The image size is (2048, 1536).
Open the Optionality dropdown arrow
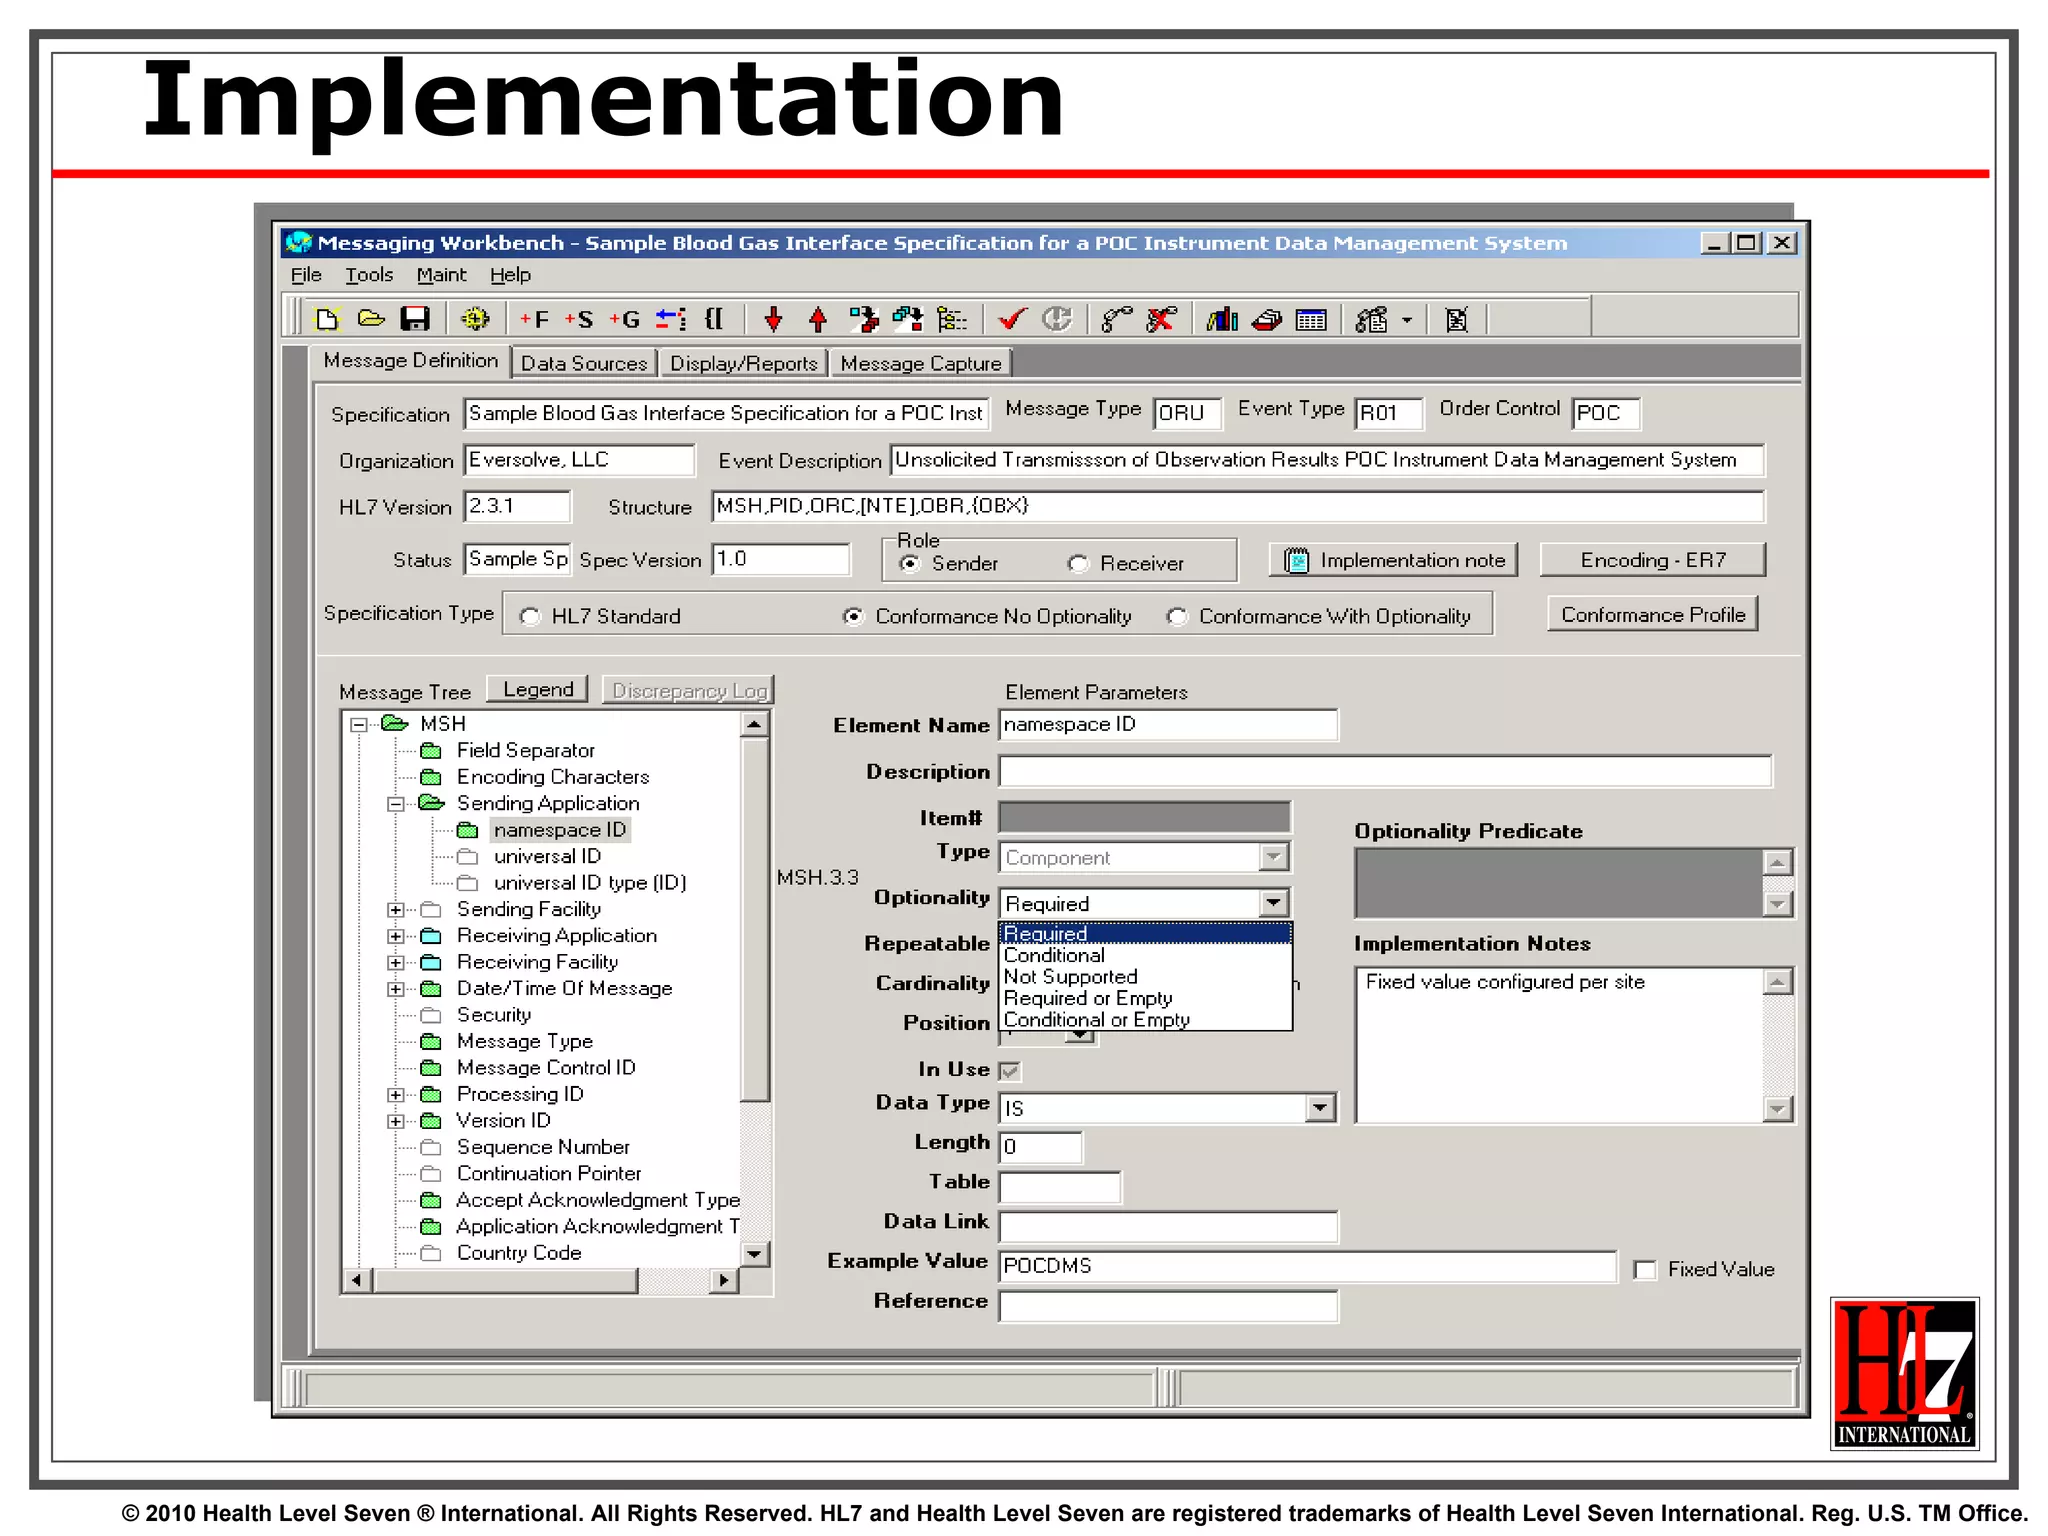pos(1272,903)
